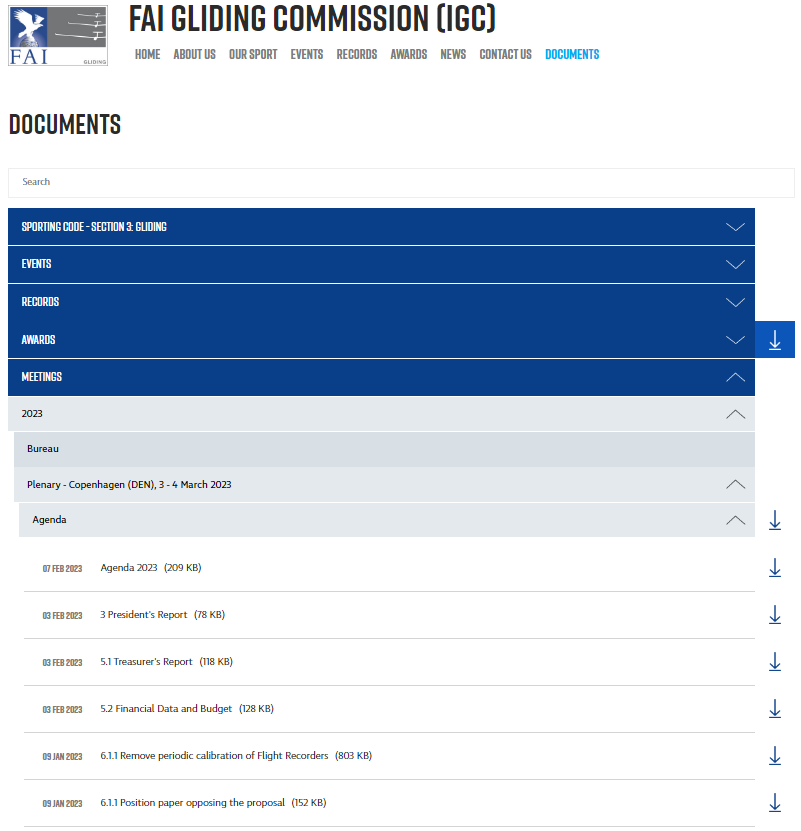The image size is (801, 831).
Task: Click the 2023 year row label
Action: coord(32,414)
